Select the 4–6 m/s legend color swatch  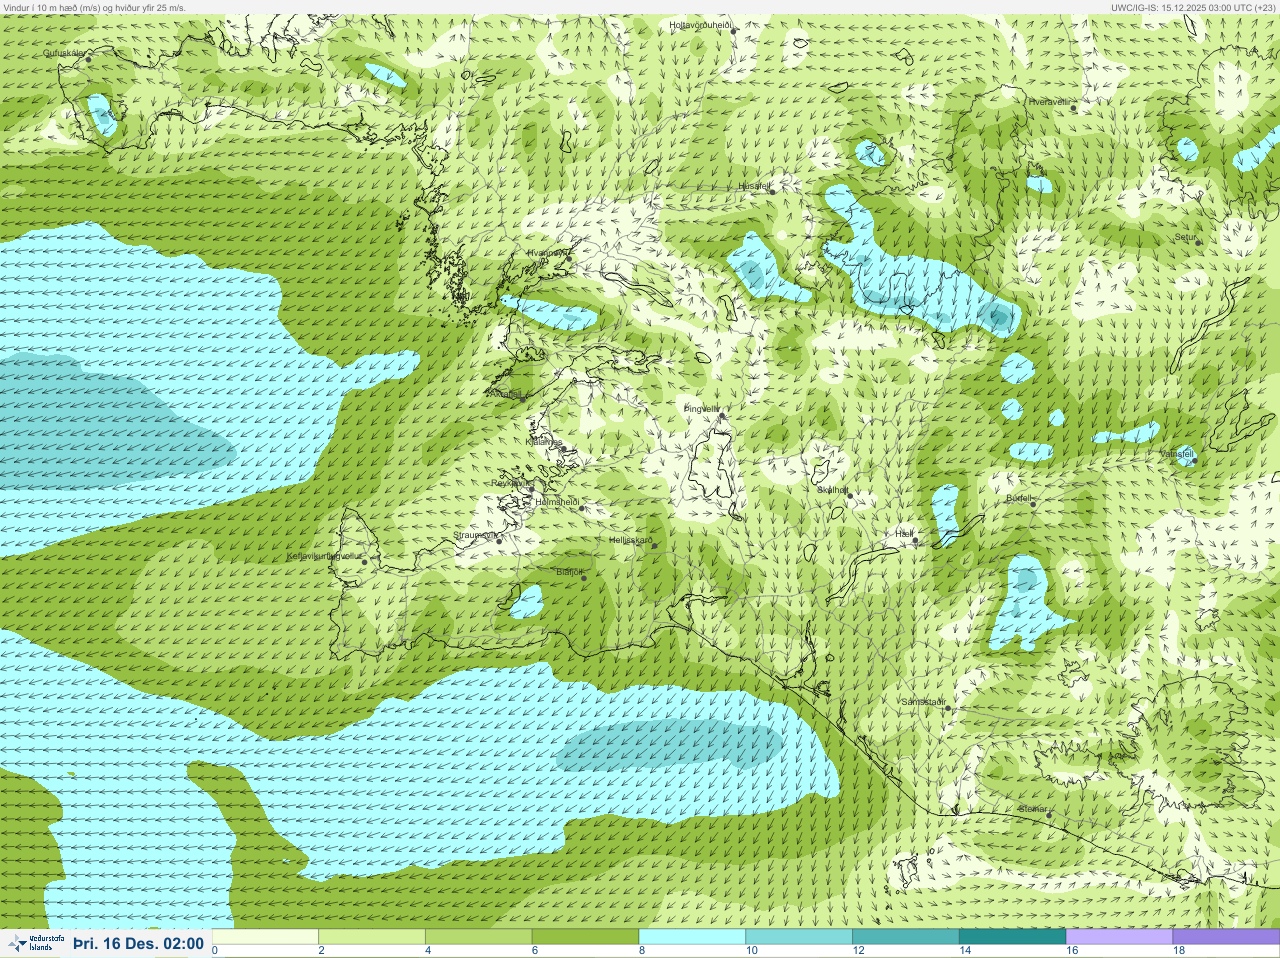(479, 937)
